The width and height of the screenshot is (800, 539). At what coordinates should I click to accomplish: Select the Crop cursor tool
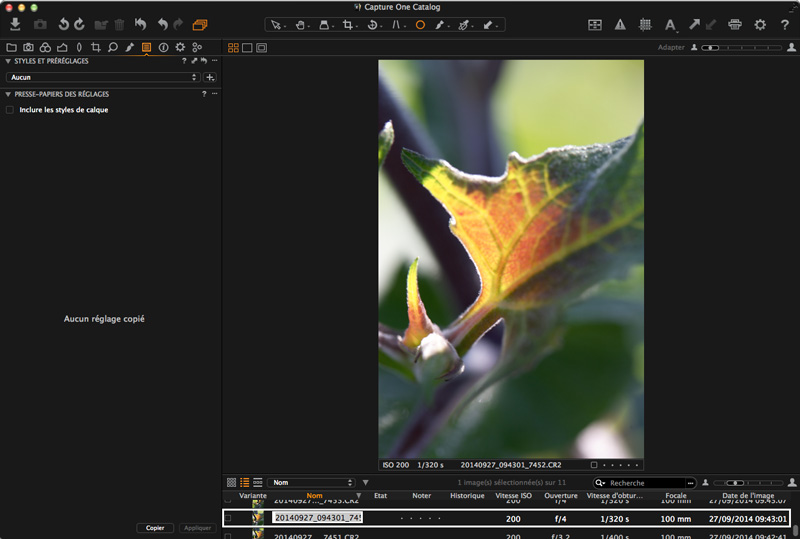(348, 24)
